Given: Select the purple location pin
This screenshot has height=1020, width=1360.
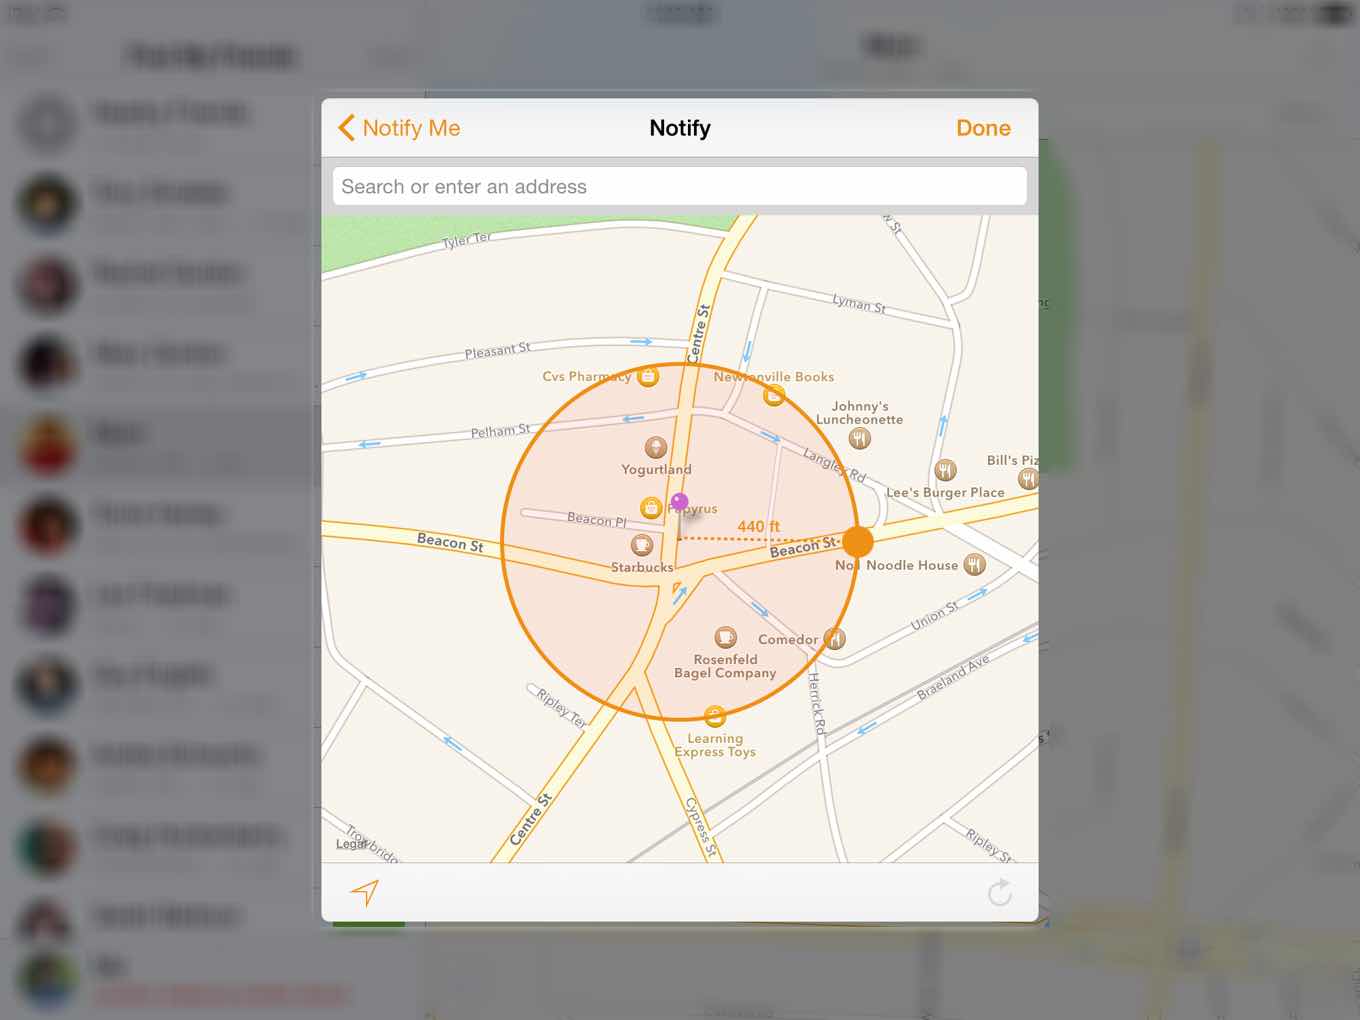Looking at the screenshot, I should (x=680, y=502).
